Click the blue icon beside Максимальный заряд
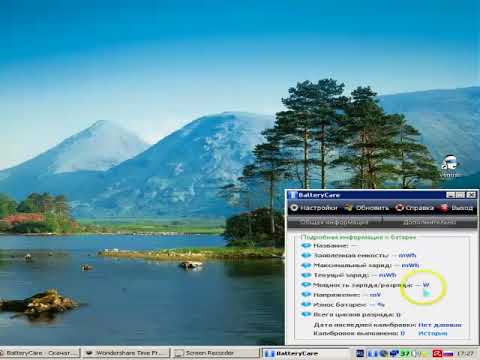Viewport: 480px width, 360px height. (306, 265)
